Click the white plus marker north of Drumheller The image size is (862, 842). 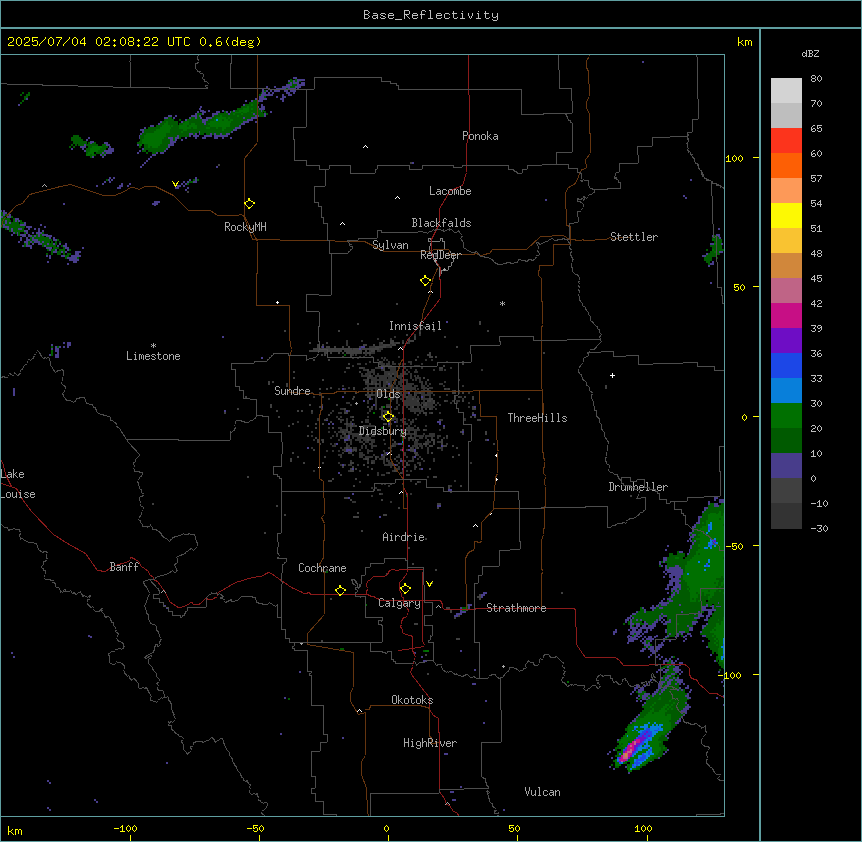pyautogui.click(x=612, y=375)
